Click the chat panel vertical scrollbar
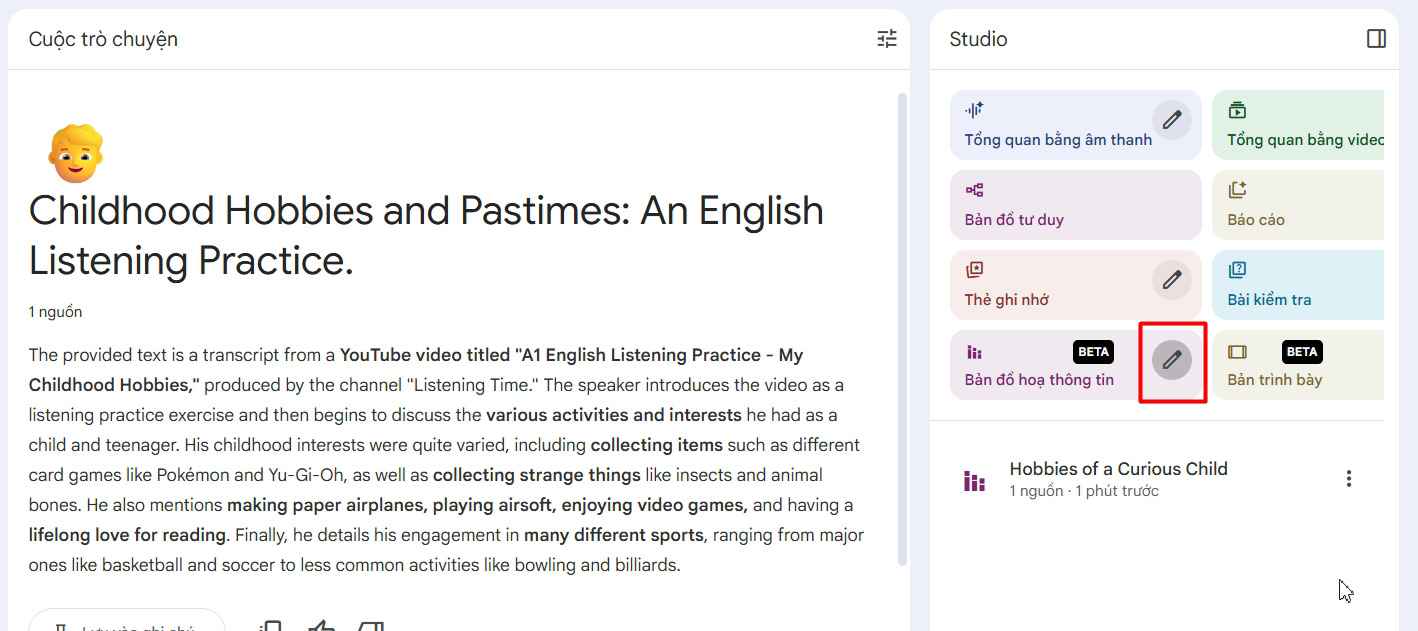The width and height of the screenshot is (1418, 631). pos(902,330)
